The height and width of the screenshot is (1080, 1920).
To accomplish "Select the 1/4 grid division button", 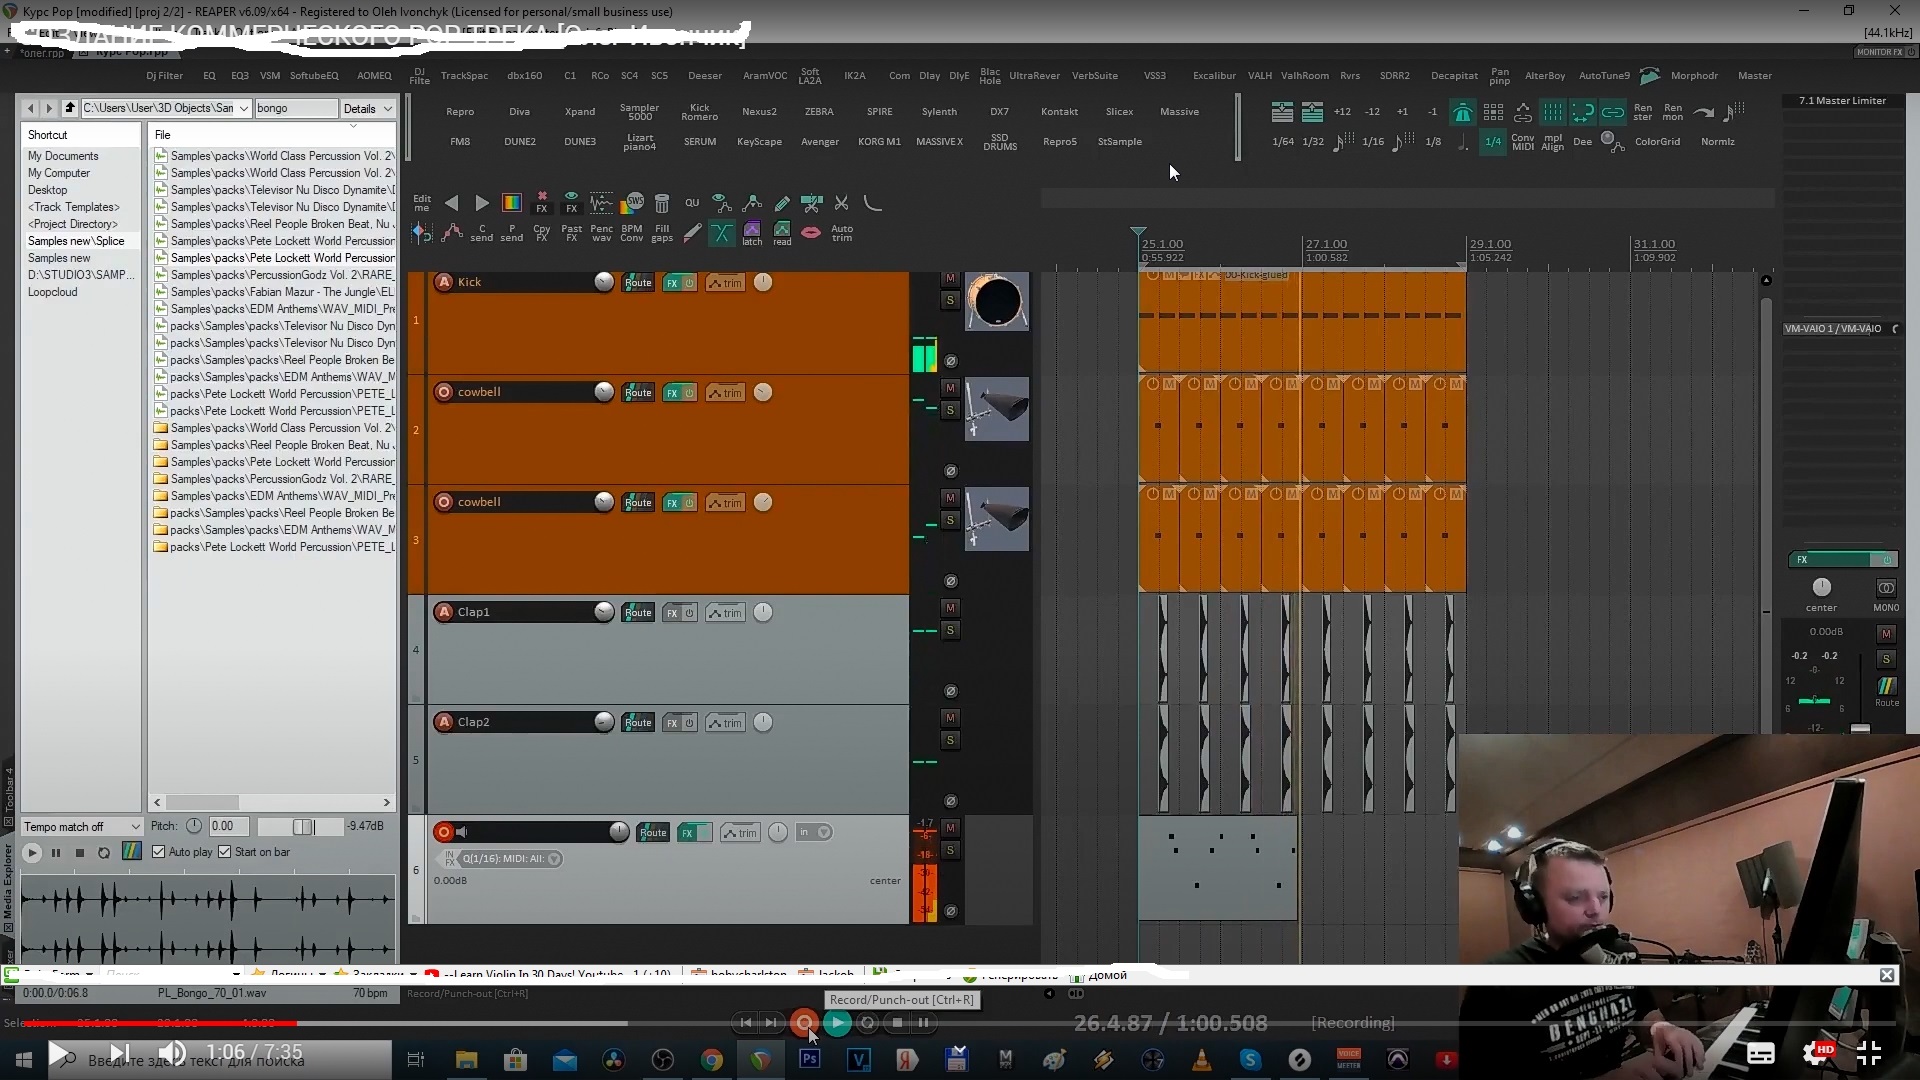I will click(x=1492, y=141).
